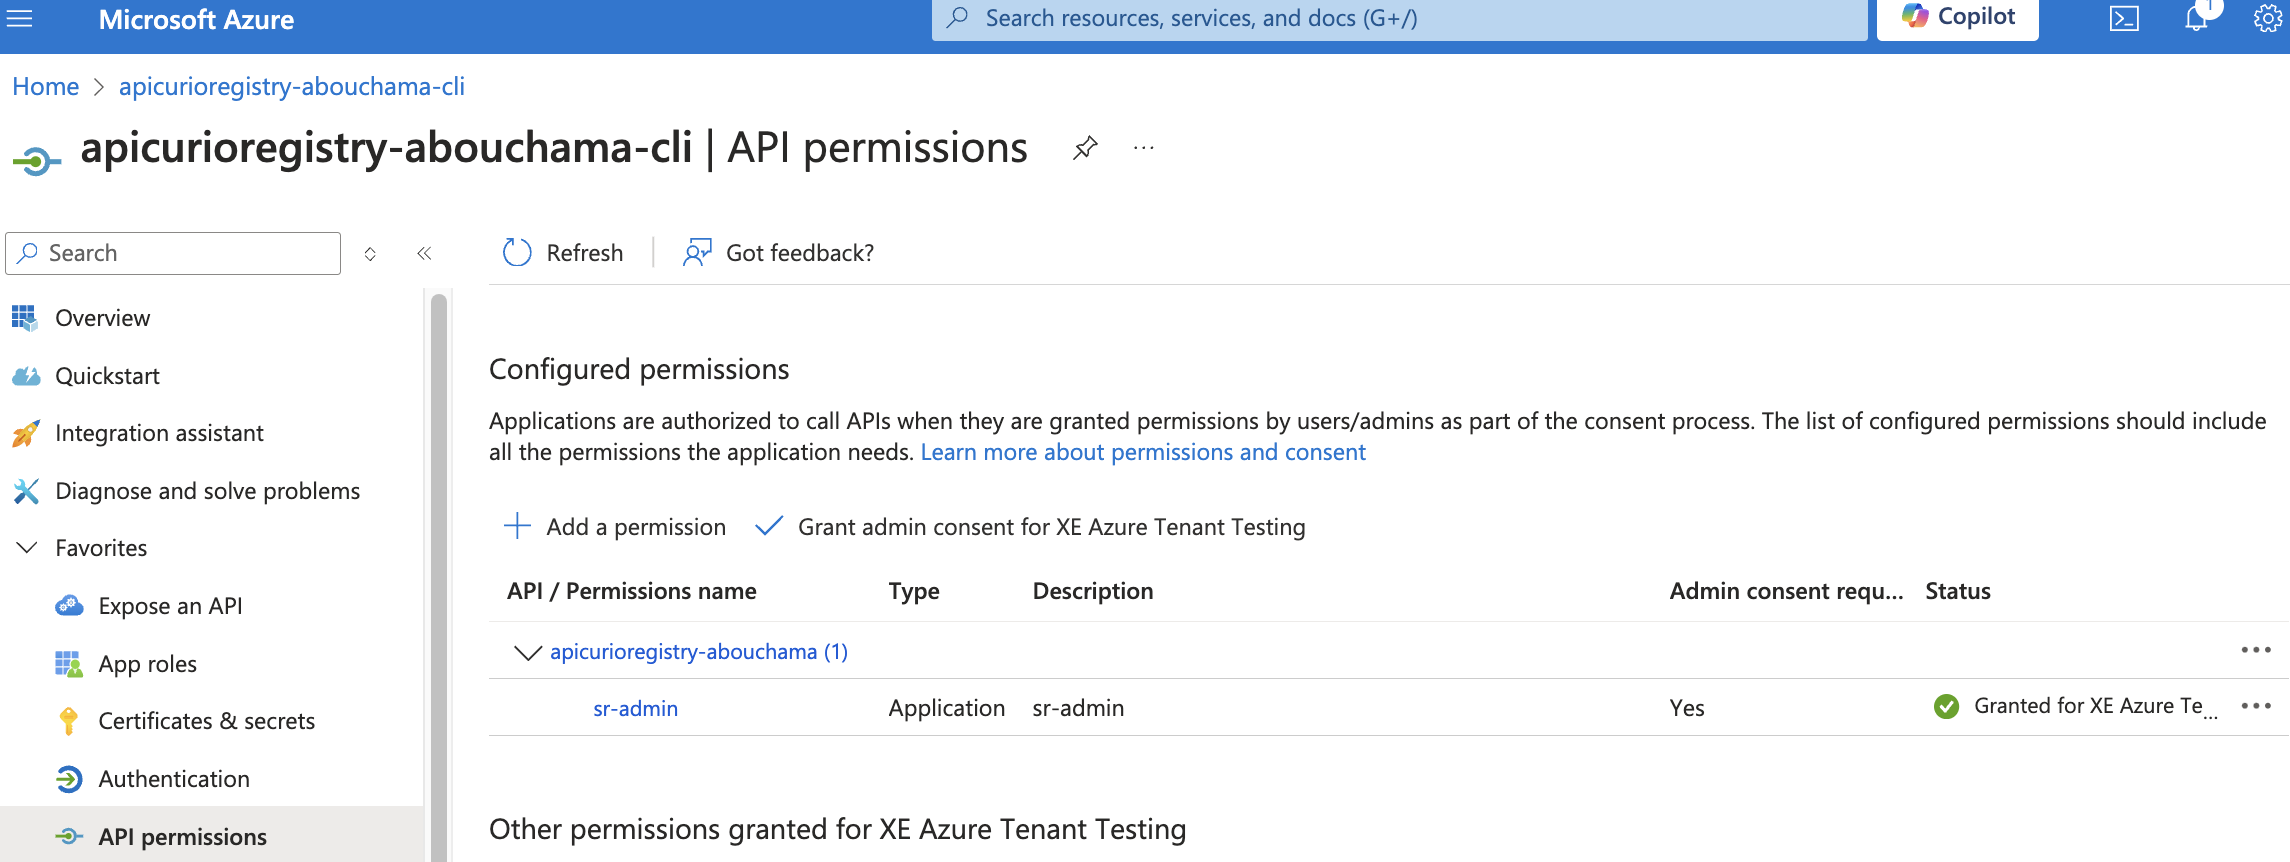The image size is (2290, 862).
Task: Collapse the Favorites section chevron
Action: (x=27, y=548)
